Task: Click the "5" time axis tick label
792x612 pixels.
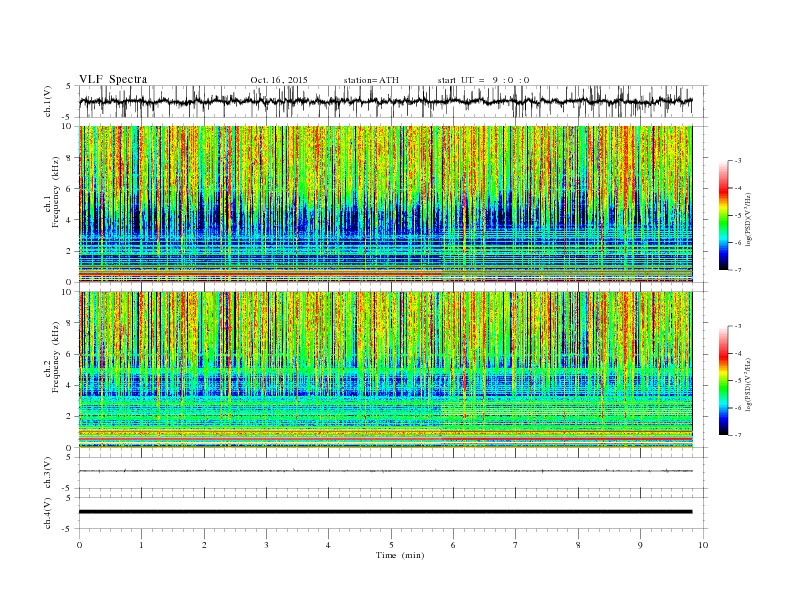Action: coord(391,545)
